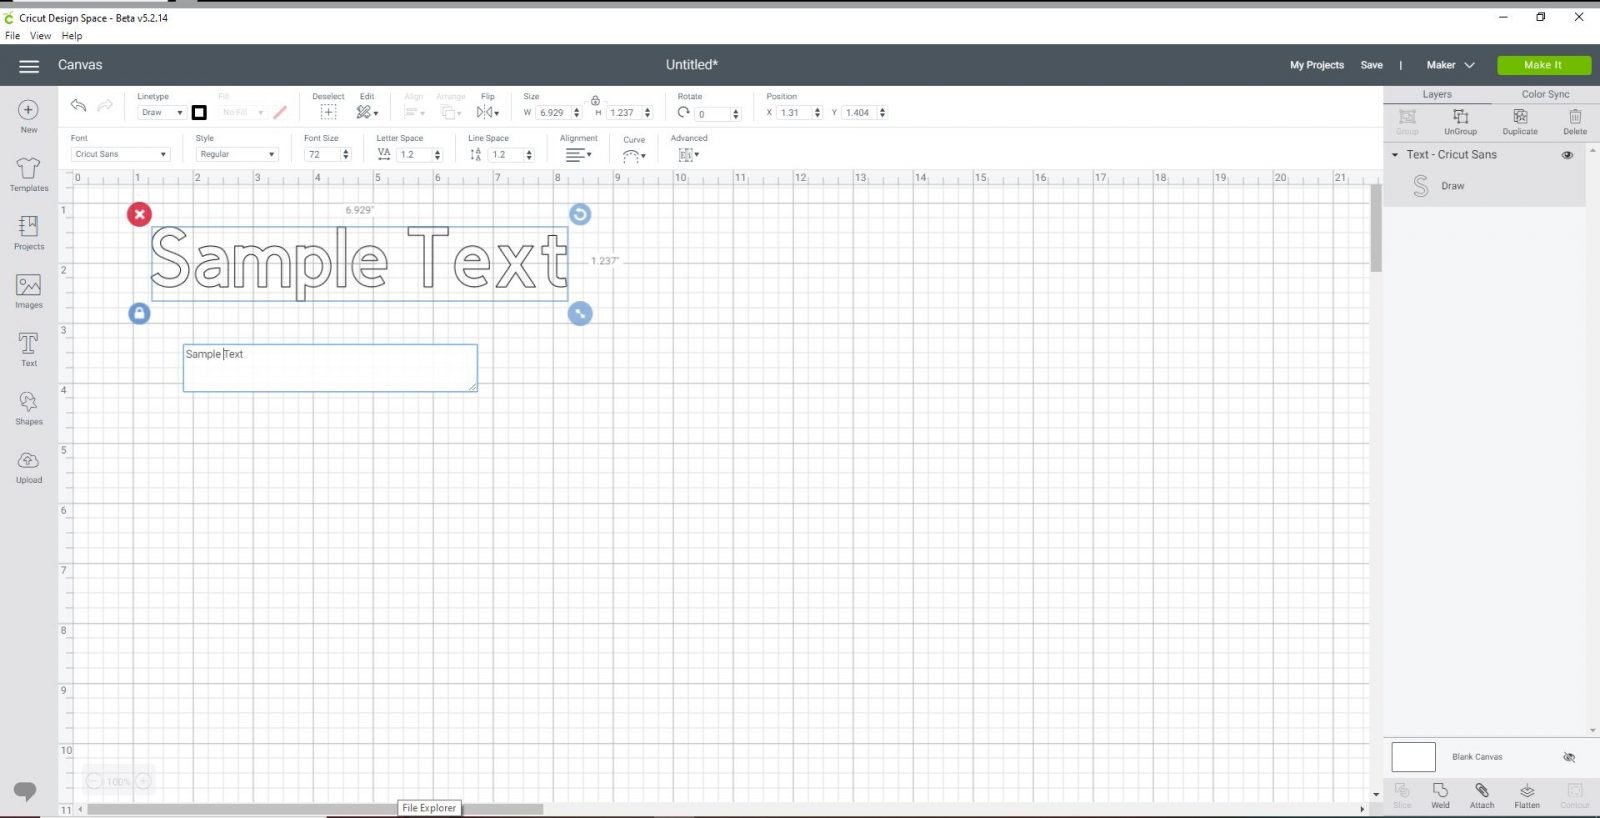This screenshot has height=818, width=1600.
Task: Click the red delete handle on text
Action: coord(140,214)
